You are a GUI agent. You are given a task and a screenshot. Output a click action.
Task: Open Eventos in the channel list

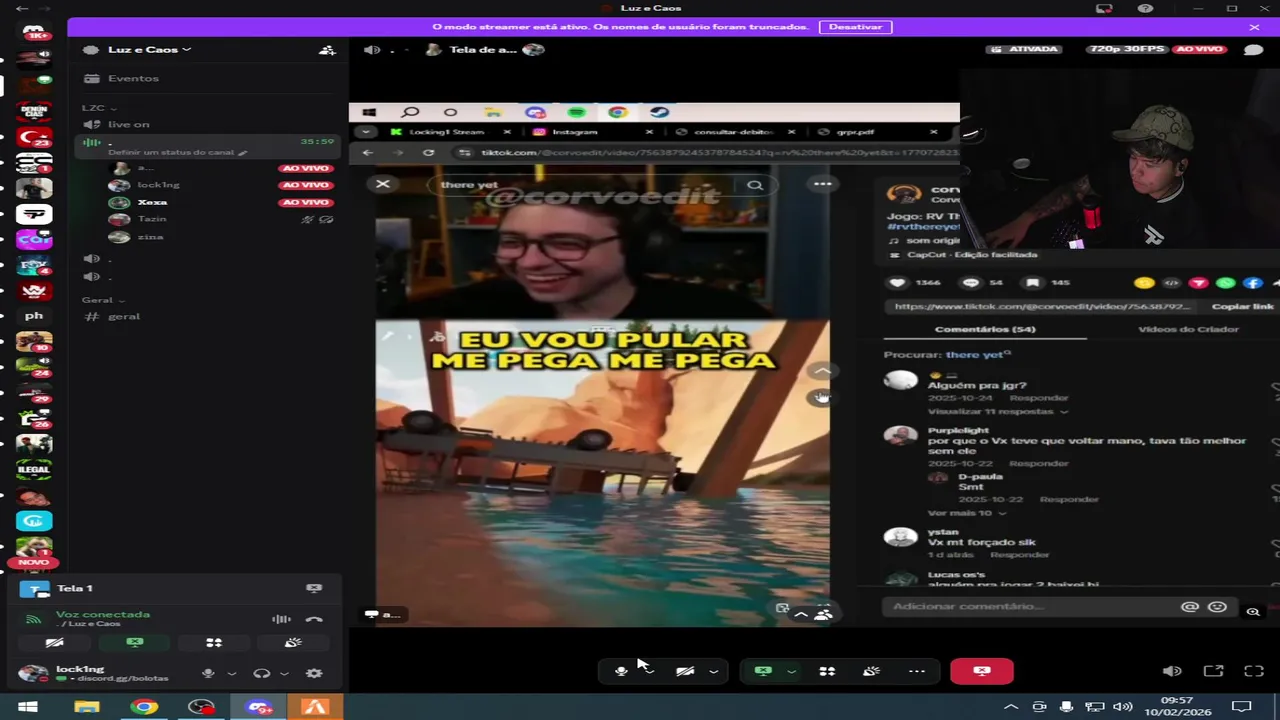tap(132, 78)
